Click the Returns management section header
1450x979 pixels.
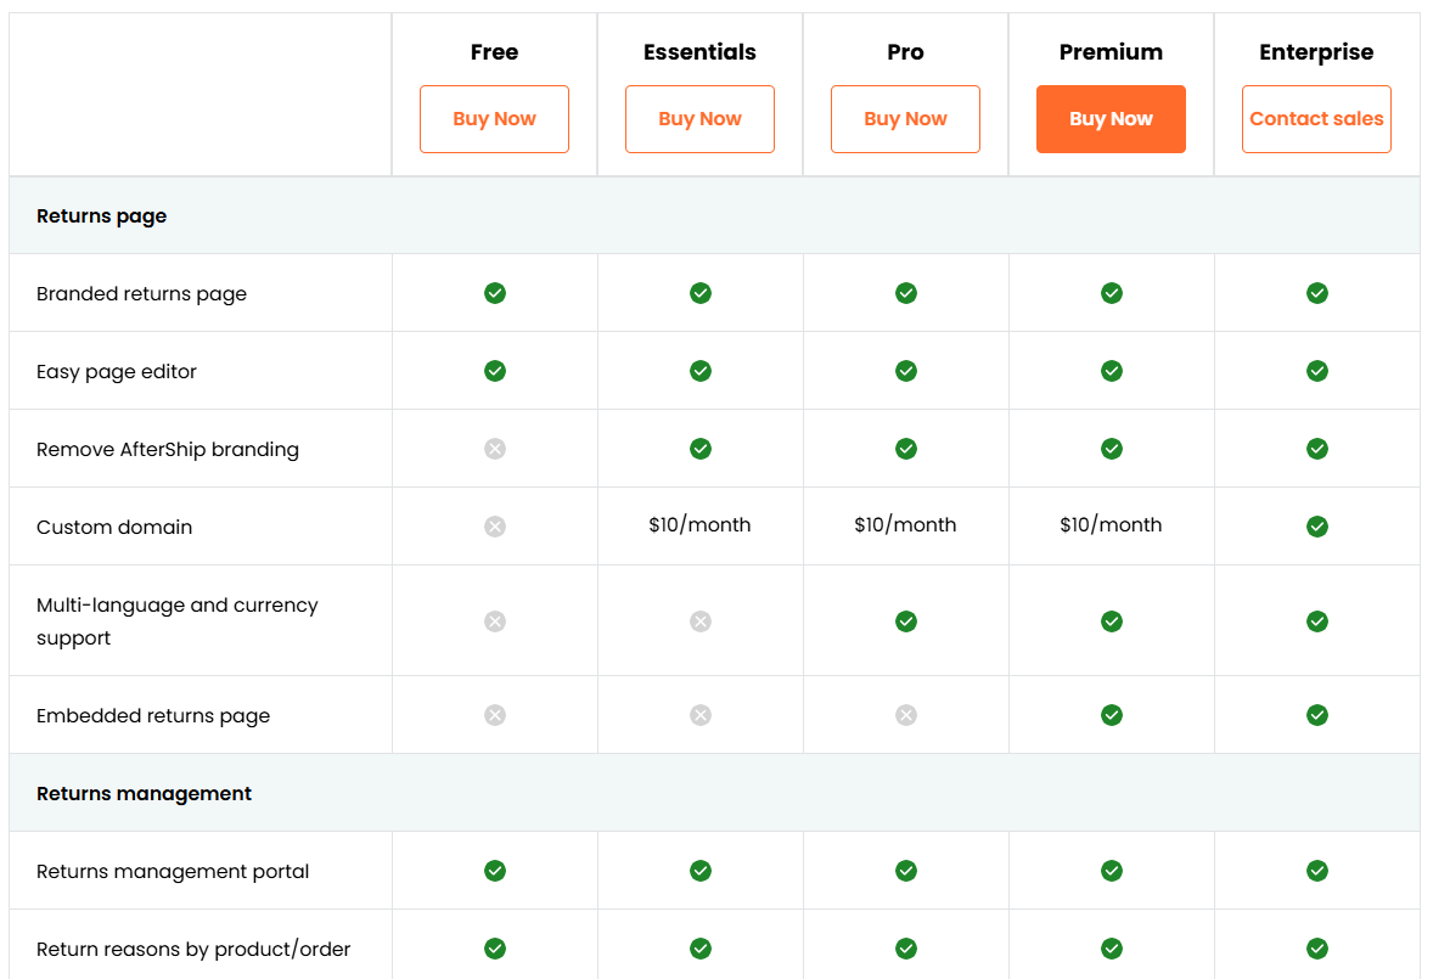144,794
